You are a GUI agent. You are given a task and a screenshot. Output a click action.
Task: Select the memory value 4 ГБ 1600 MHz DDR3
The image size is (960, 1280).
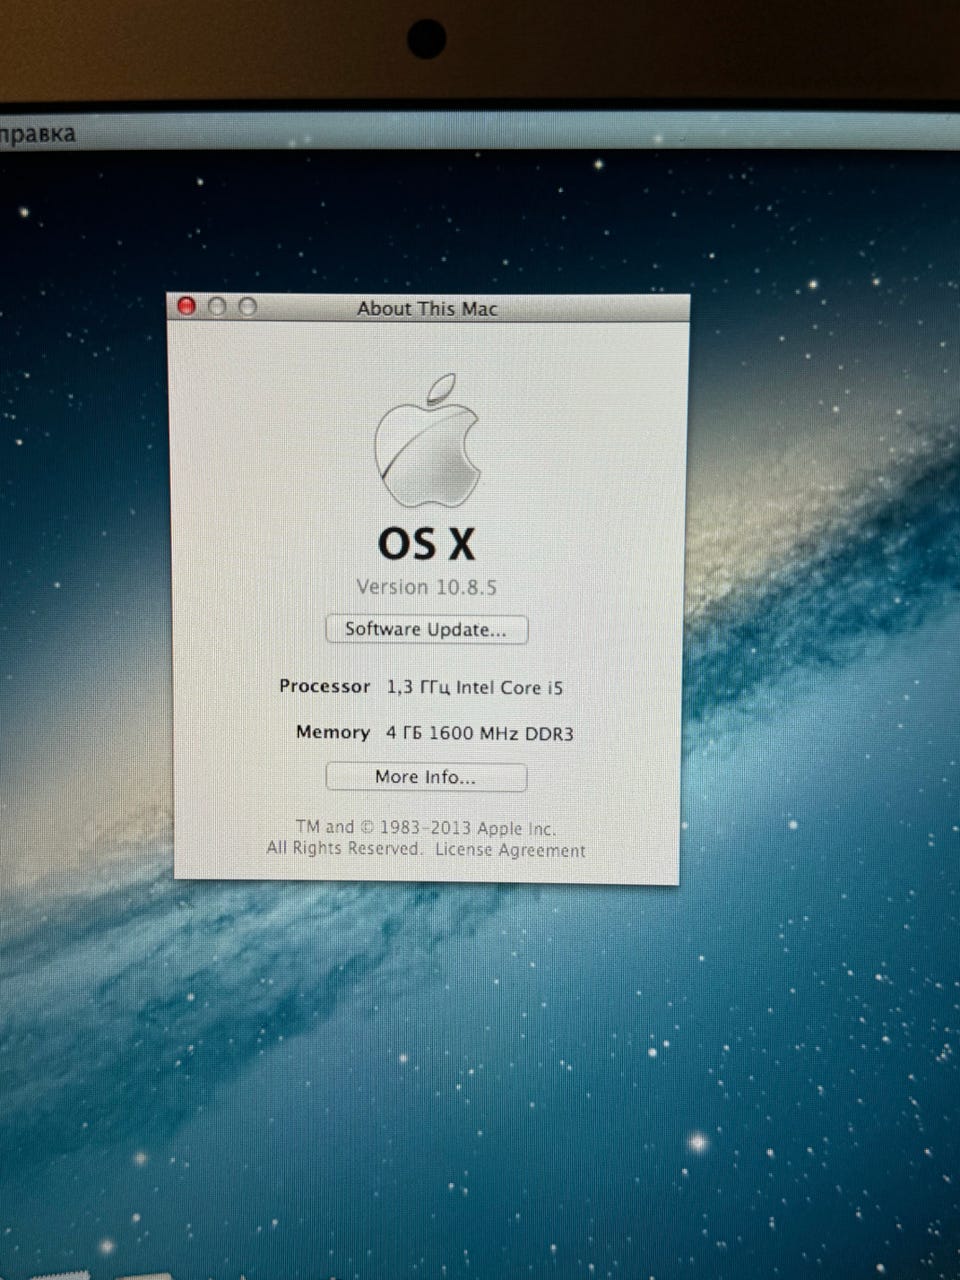(480, 733)
